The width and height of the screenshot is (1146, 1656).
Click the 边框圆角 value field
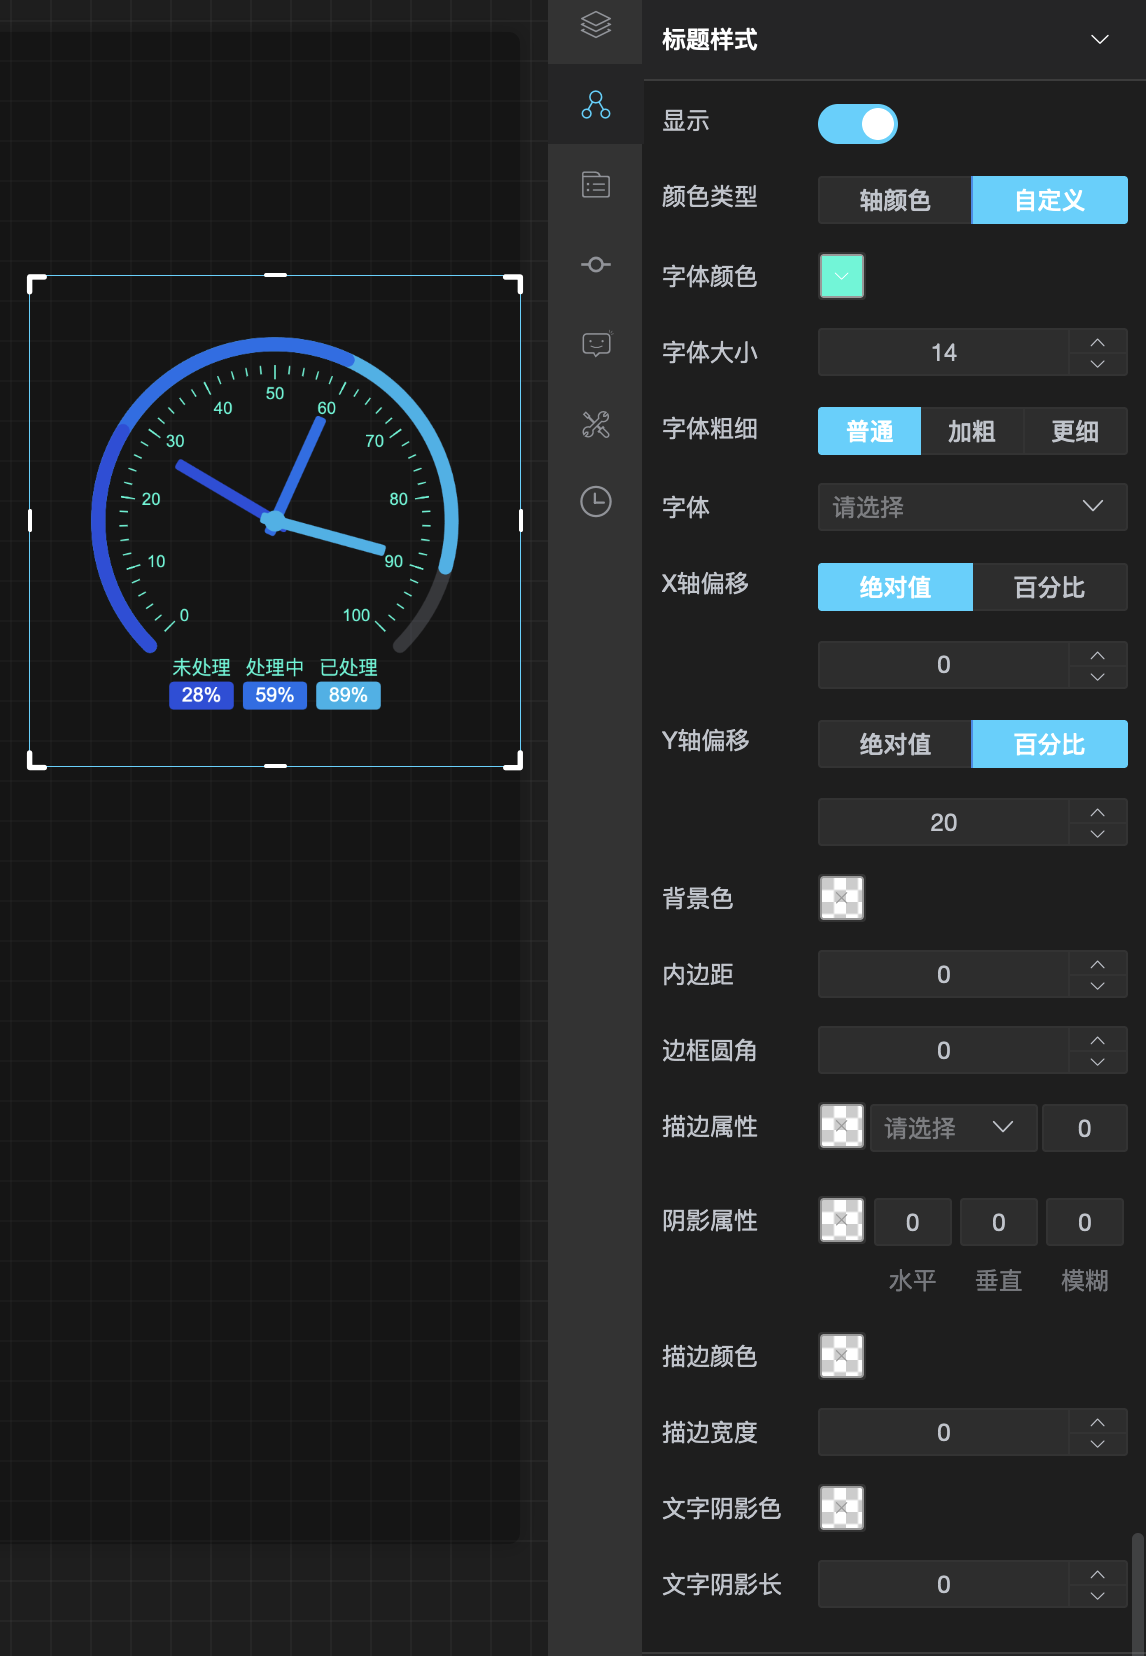(944, 1050)
